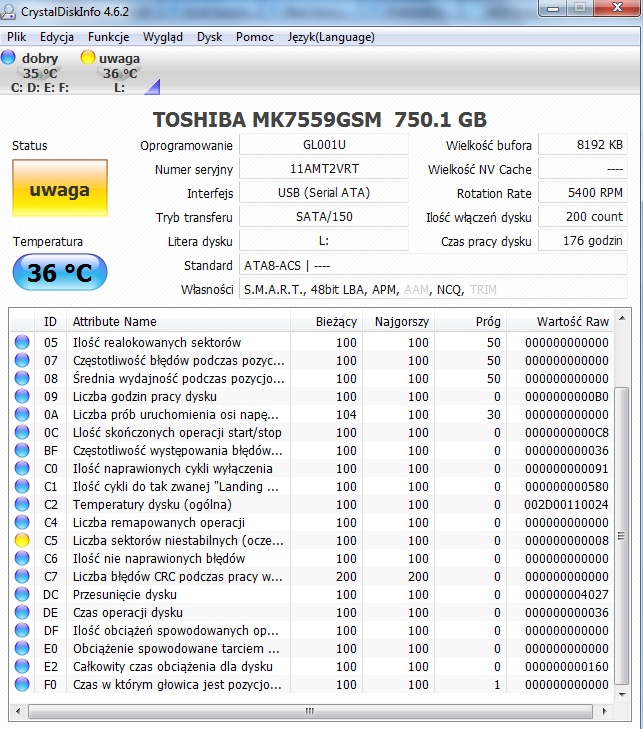Click the blue status icon for ID DF
The height and width of the screenshot is (729, 643).
pyautogui.click(x=22, y=630)
